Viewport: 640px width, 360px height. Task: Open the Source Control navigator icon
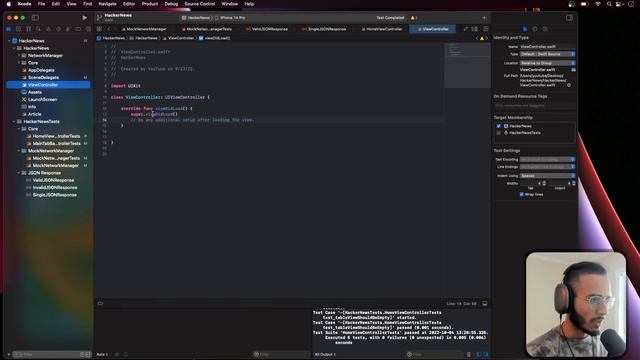[18, 29]
